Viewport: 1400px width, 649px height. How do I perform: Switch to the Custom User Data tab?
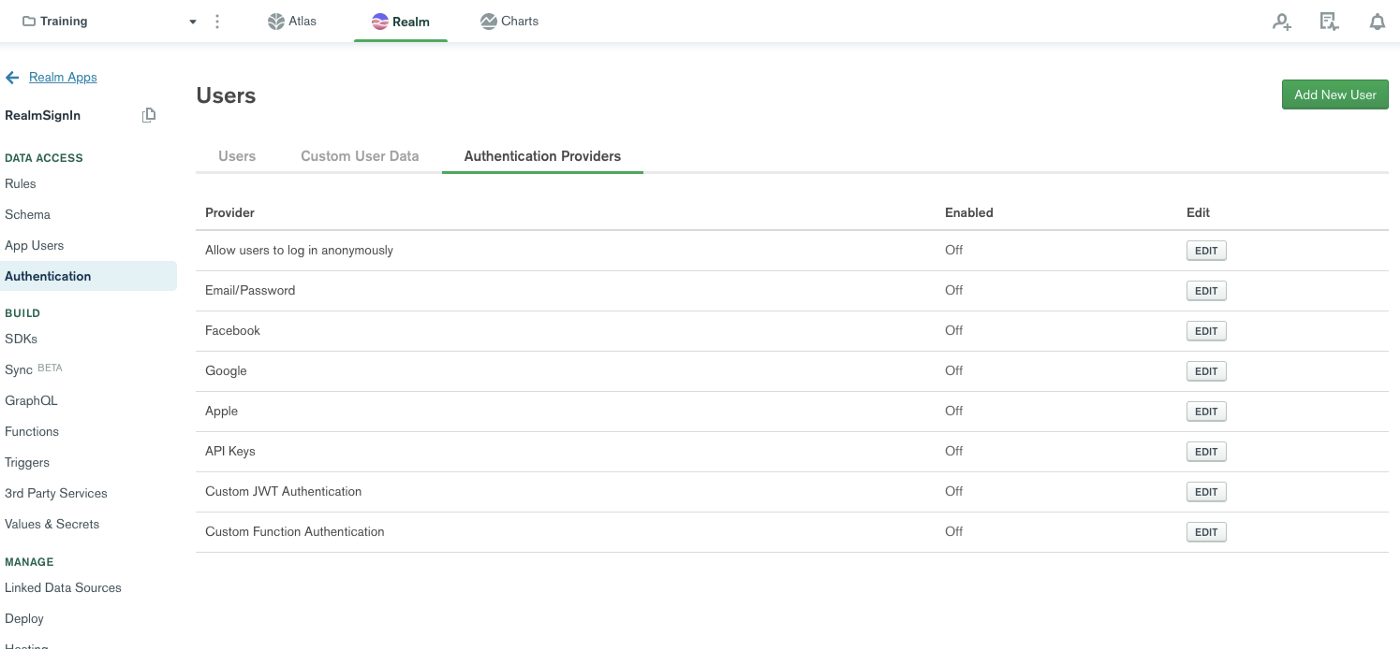360,156
